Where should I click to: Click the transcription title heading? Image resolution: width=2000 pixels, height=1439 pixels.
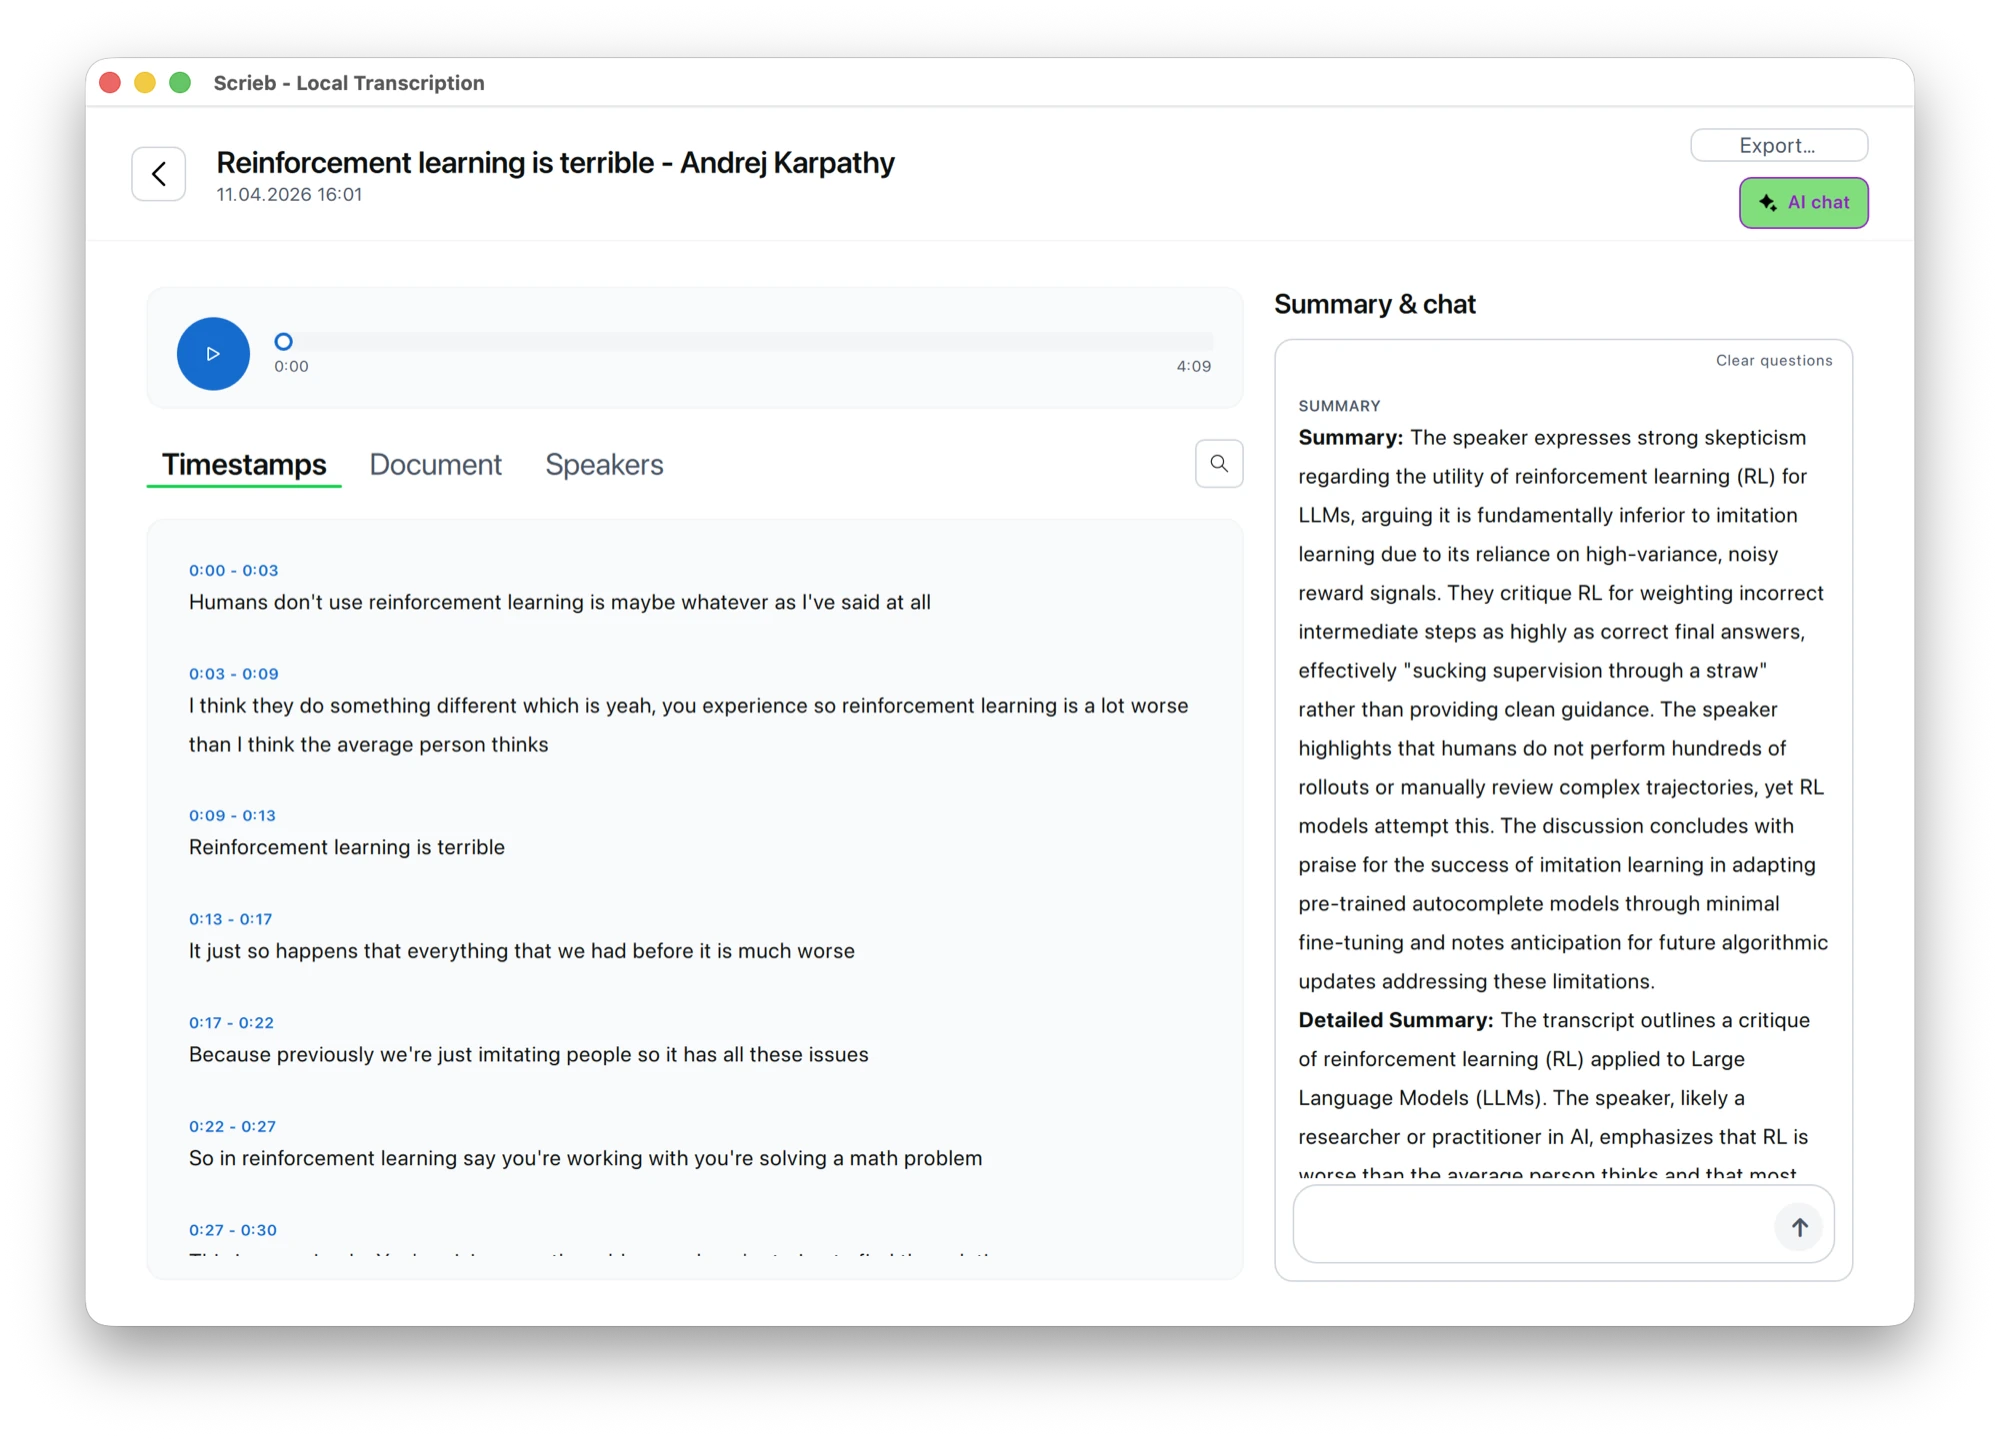coord(555,162)
